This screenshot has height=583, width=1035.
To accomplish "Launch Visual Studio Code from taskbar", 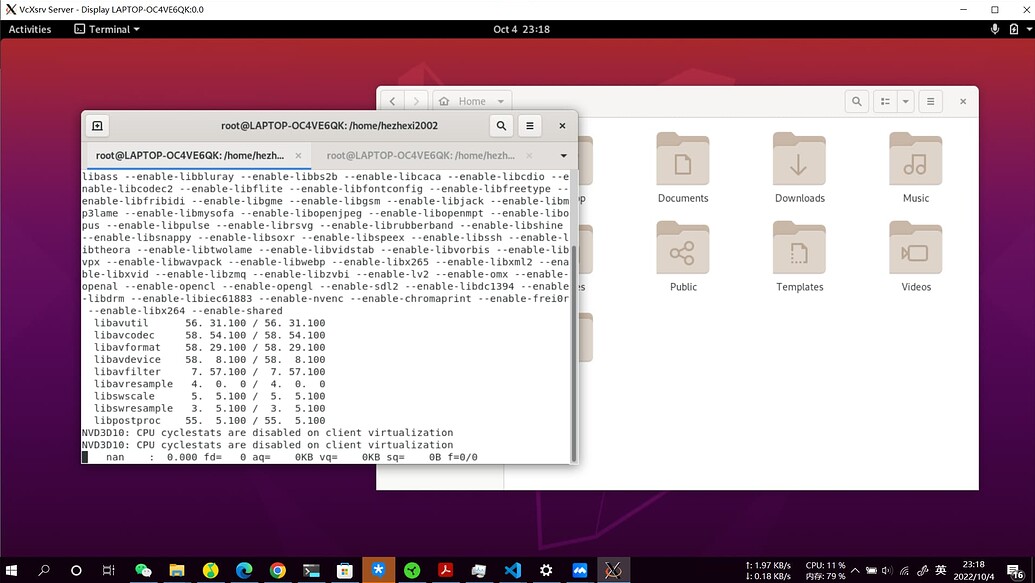I will point(512,570).
